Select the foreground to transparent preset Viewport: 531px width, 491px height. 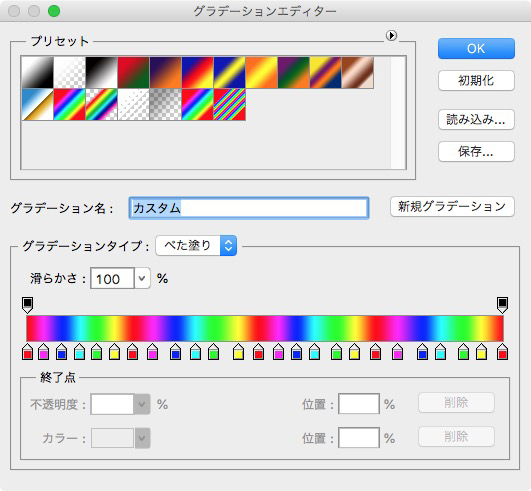[x=69, y=72]
